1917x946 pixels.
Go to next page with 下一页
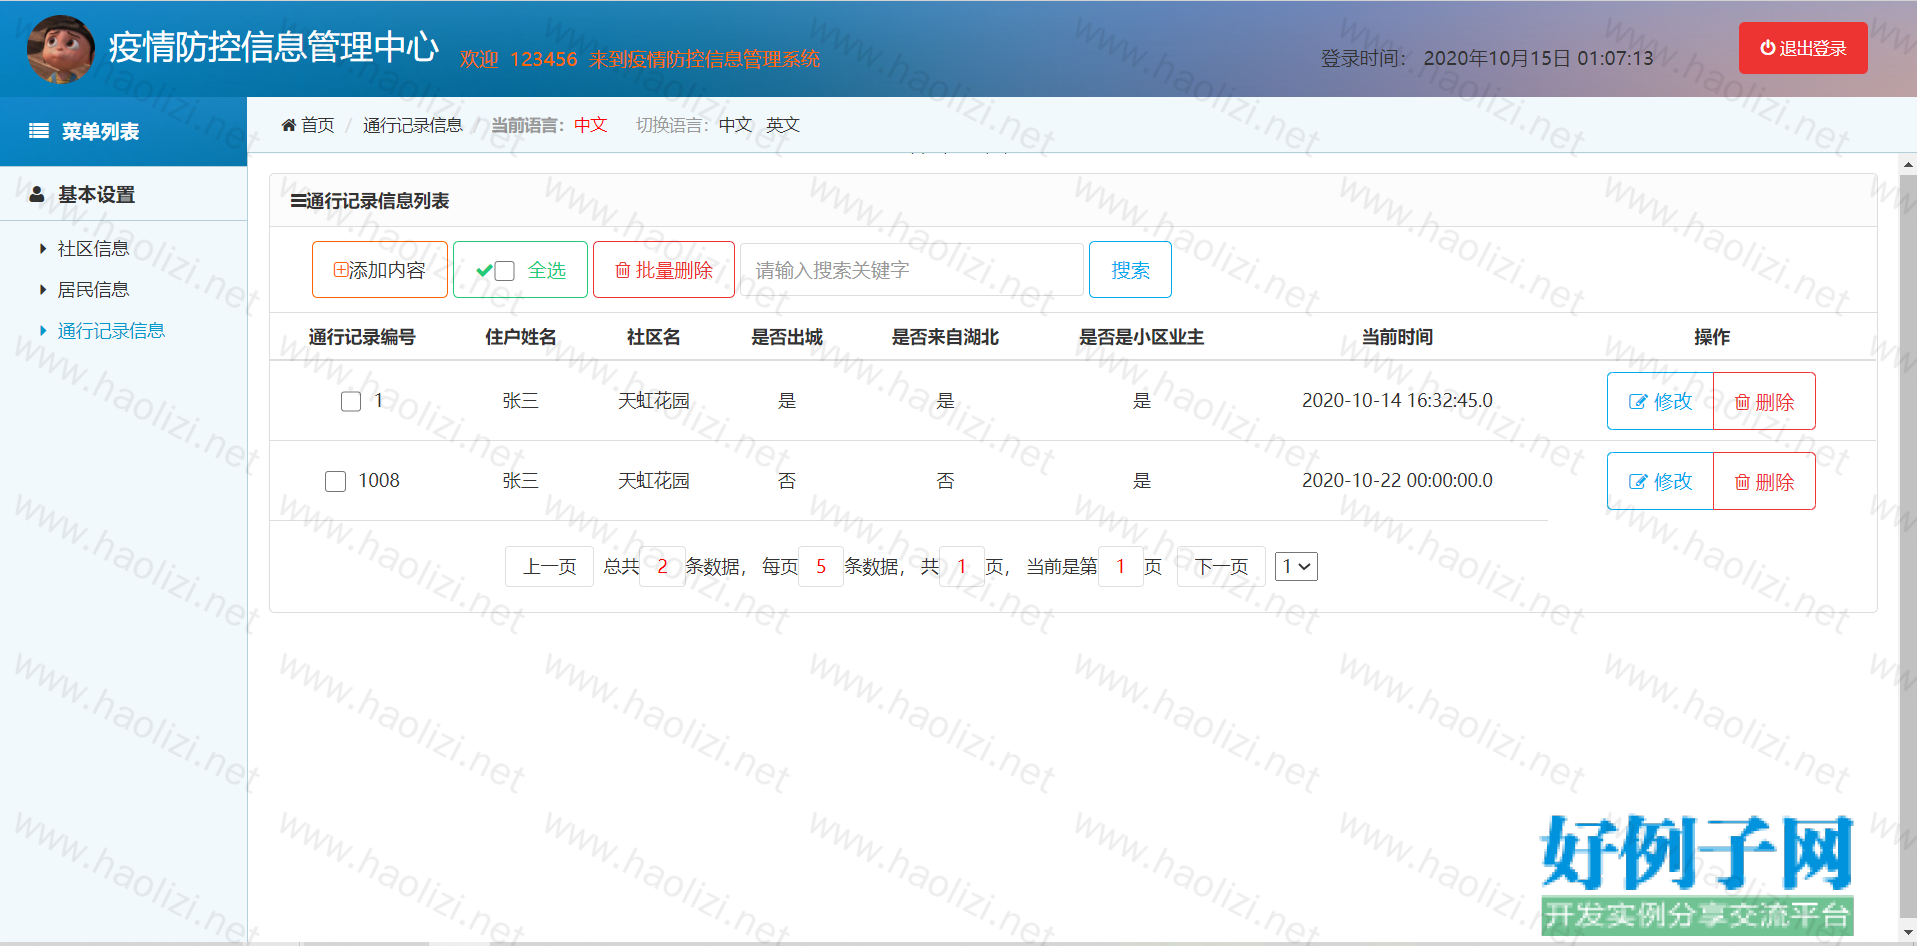(1221, 567)
